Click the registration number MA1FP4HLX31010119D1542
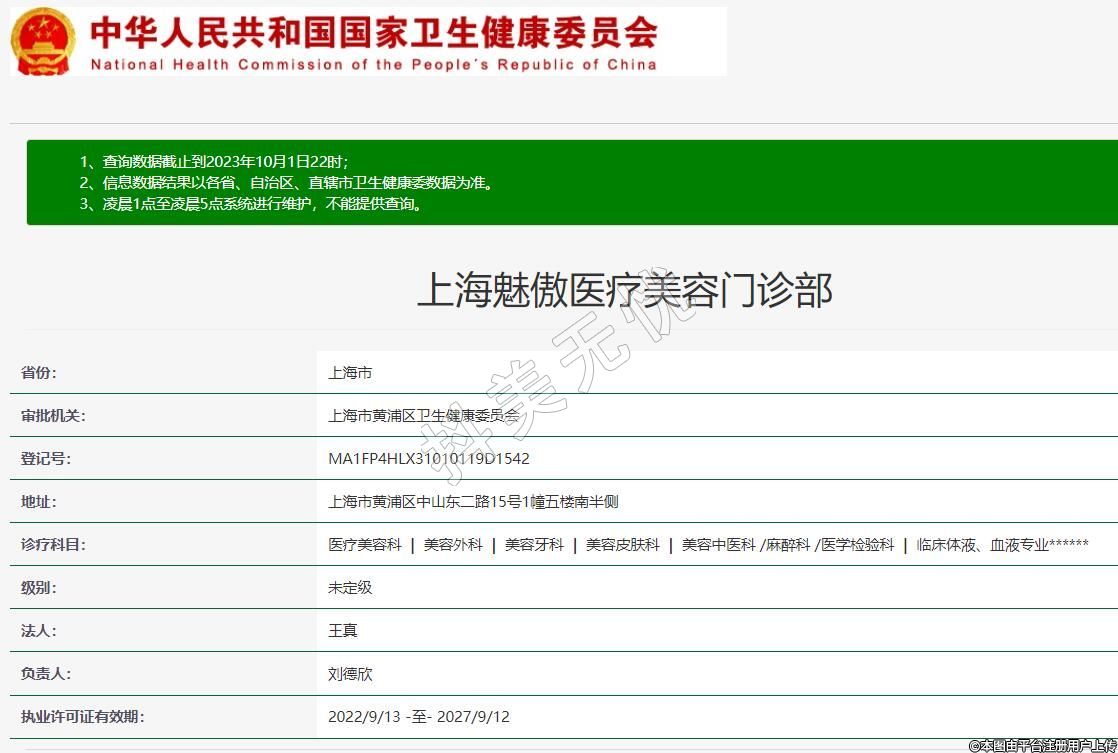Viewport: 1118px width, 753px height. [428, 459]
